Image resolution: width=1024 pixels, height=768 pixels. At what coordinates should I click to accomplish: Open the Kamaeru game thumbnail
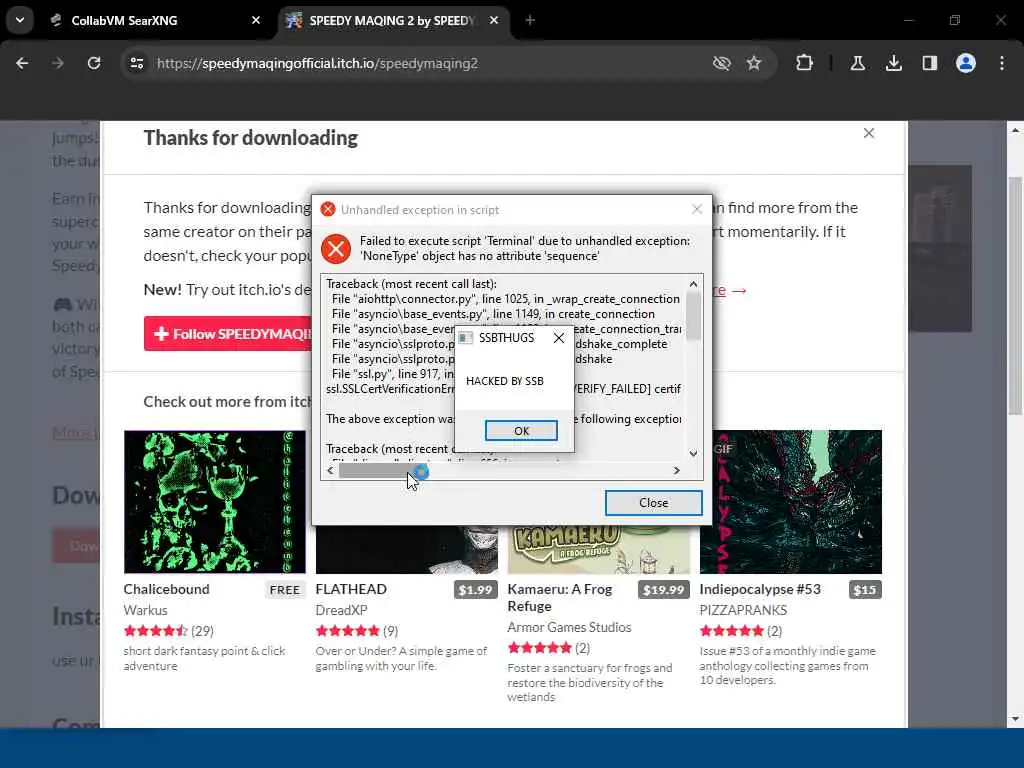[599, 549]
